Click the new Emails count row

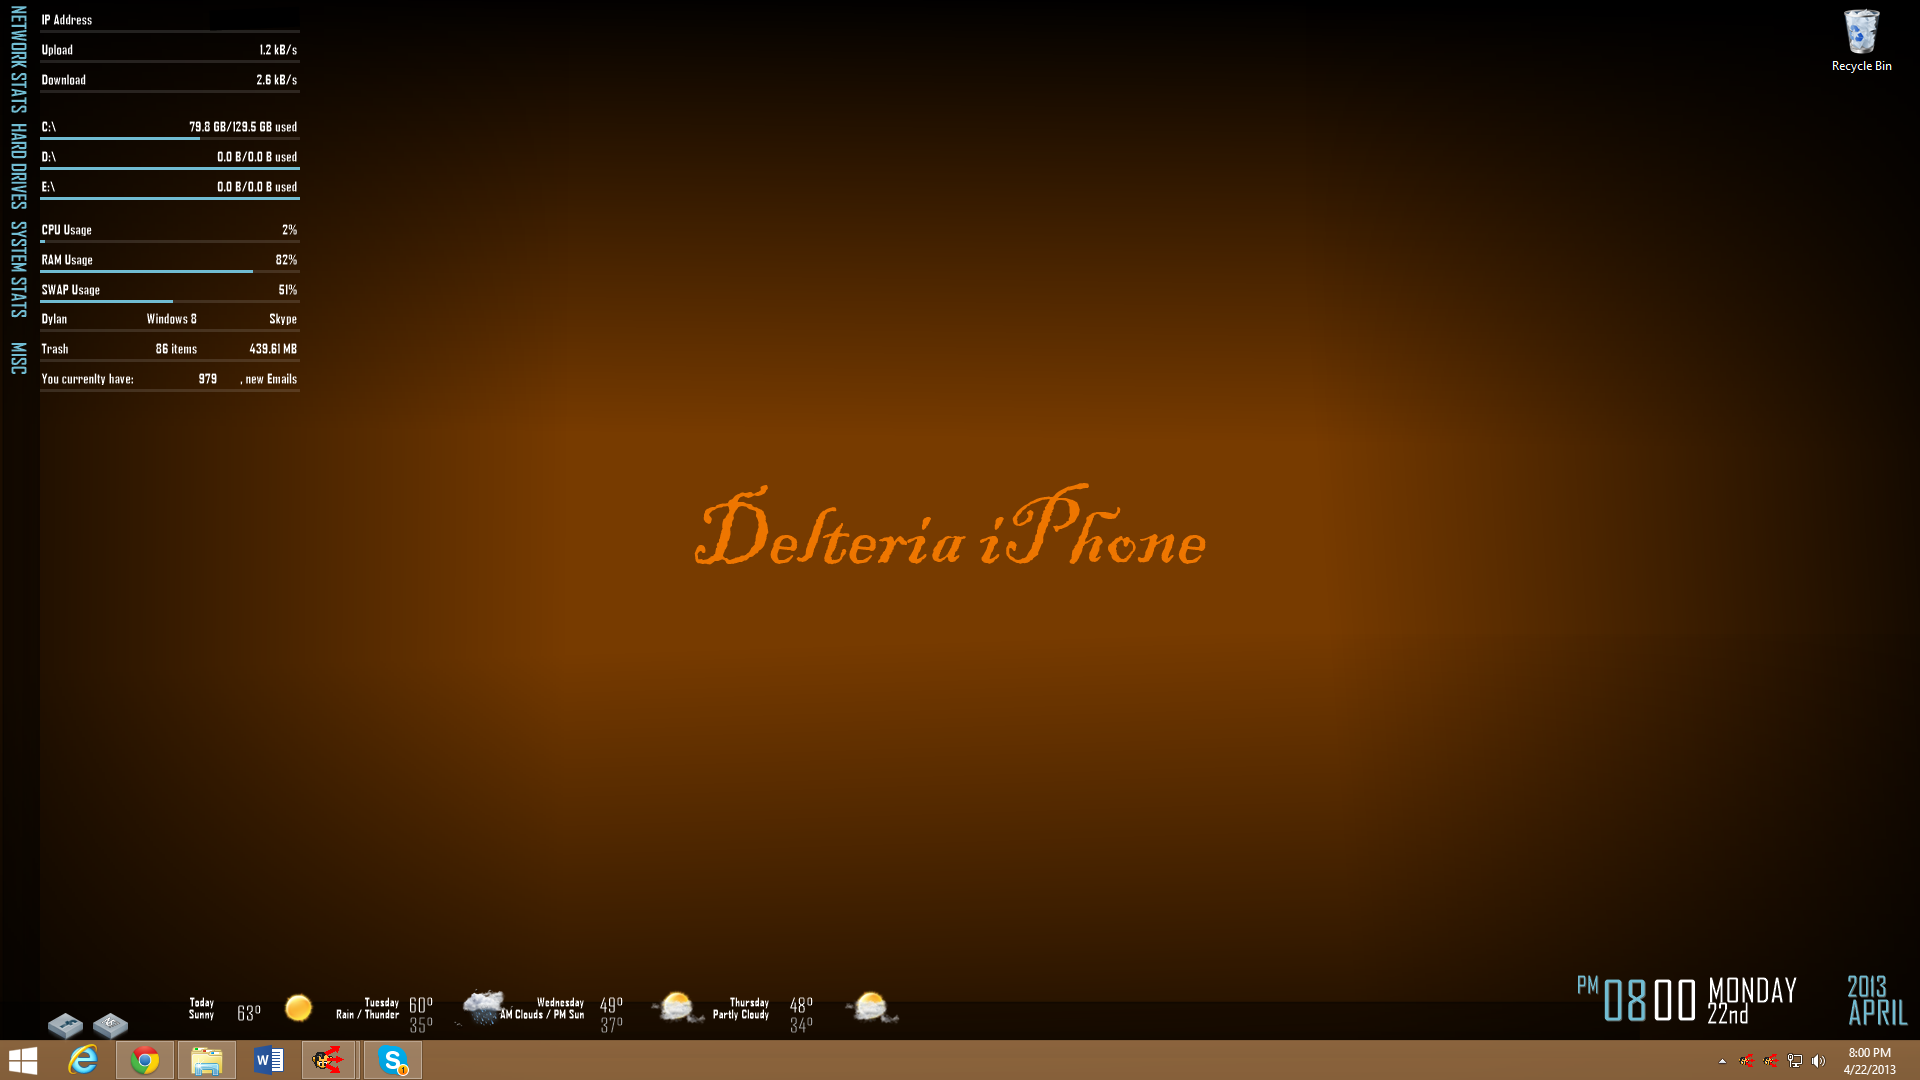(169, 379)
